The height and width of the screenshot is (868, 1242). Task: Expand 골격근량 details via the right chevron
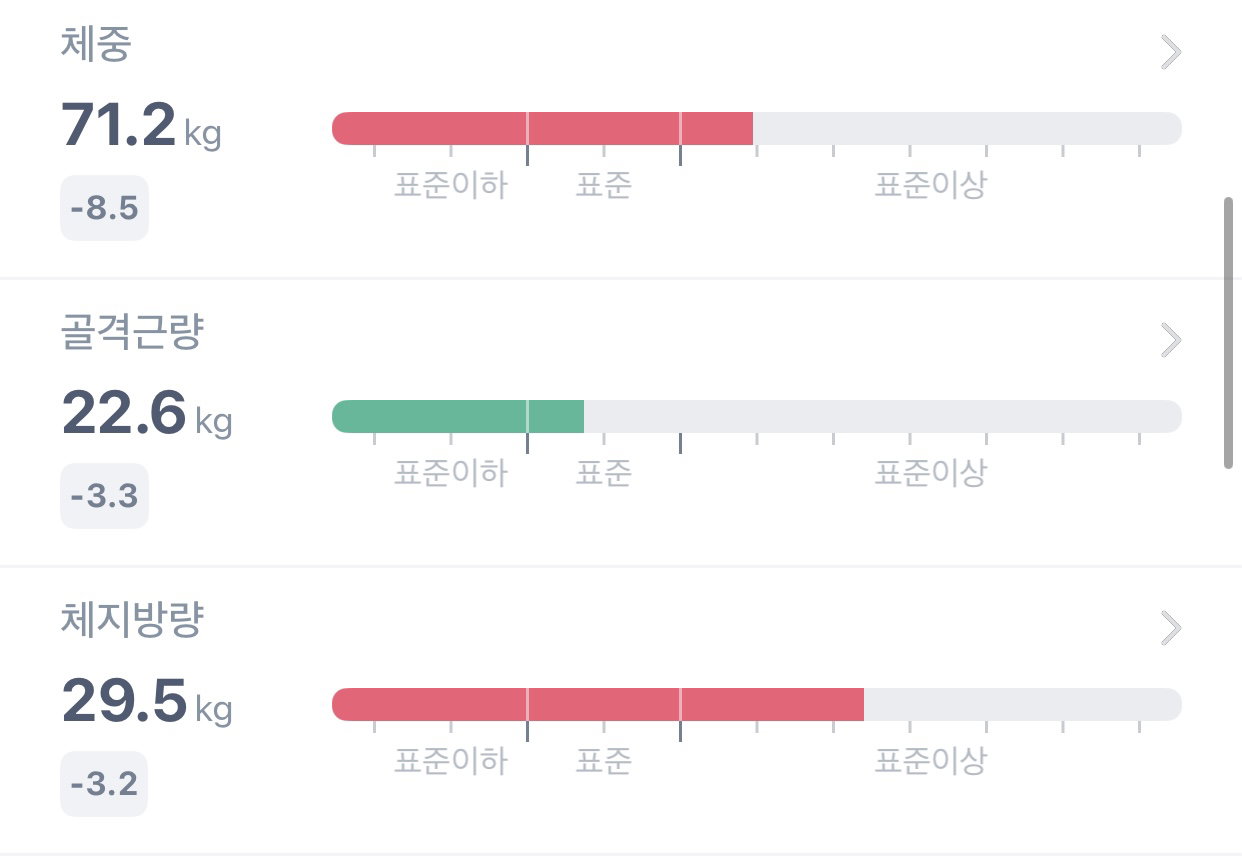[x=1171, y=340]
